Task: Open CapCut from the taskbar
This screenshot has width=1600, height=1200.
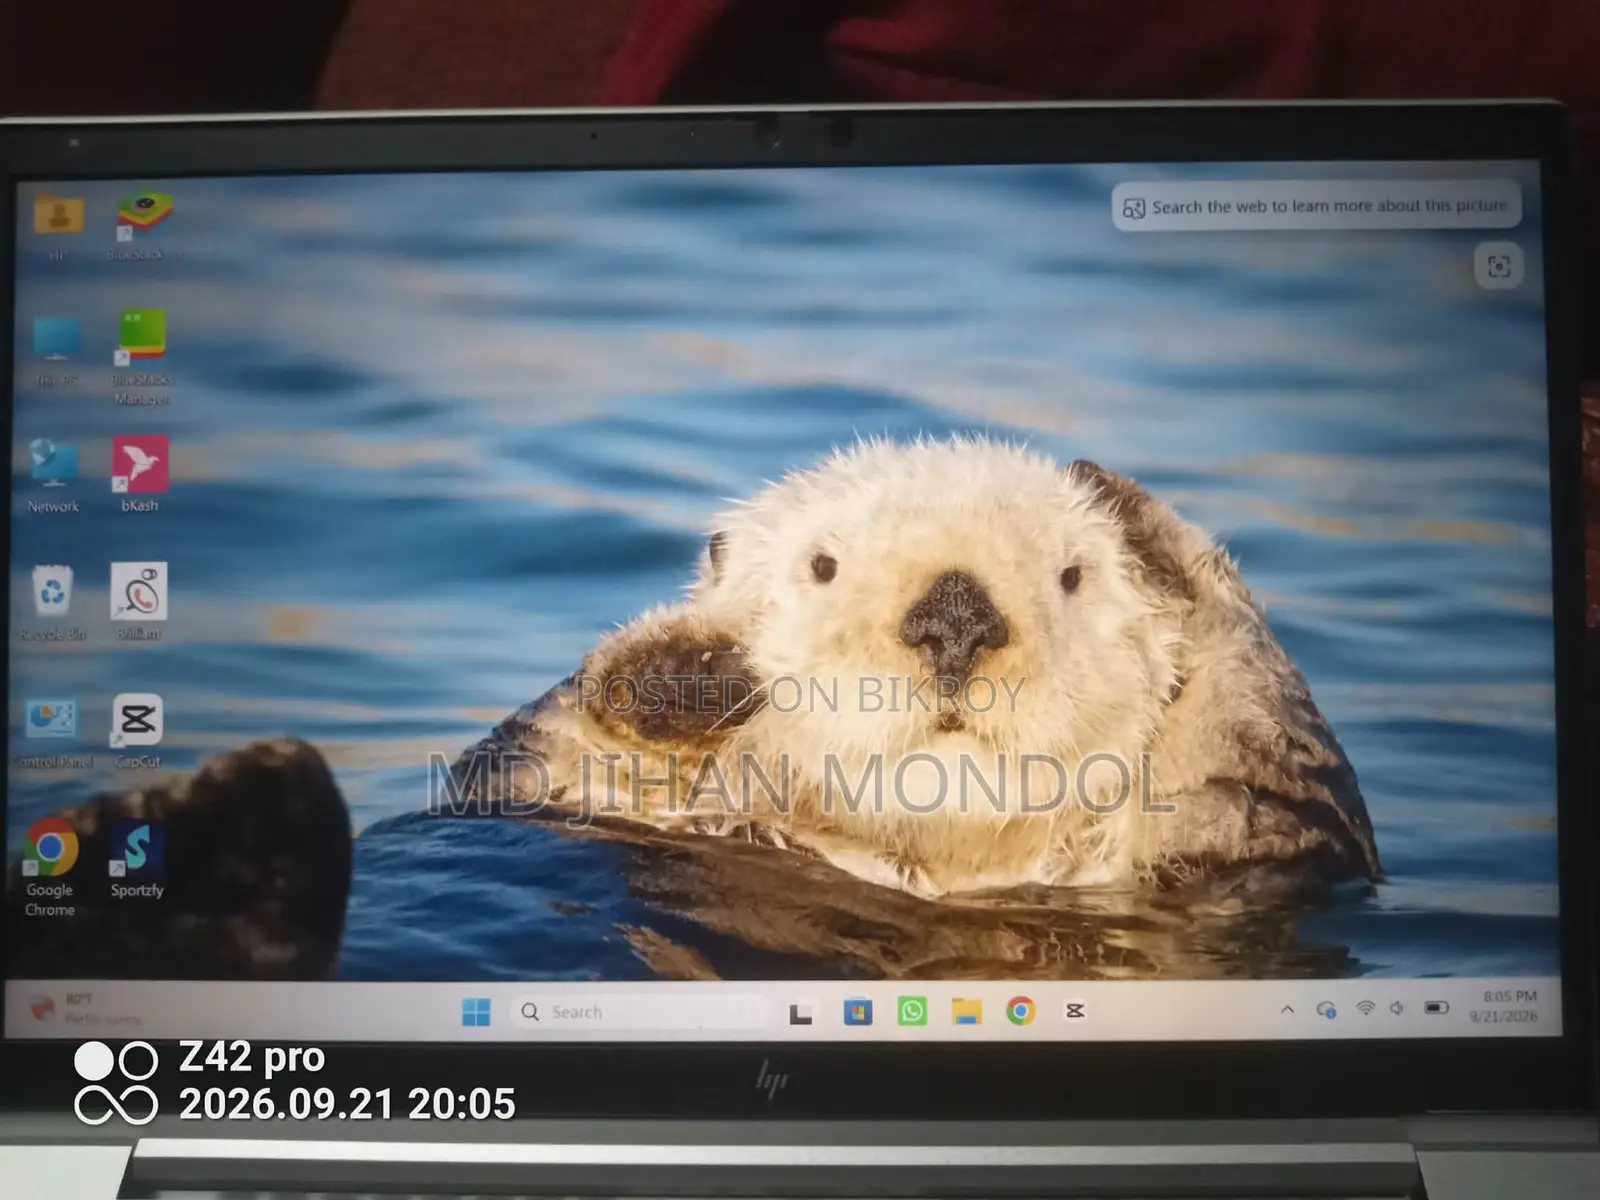Action: pyautogui.click(x=1075, y=1011)
